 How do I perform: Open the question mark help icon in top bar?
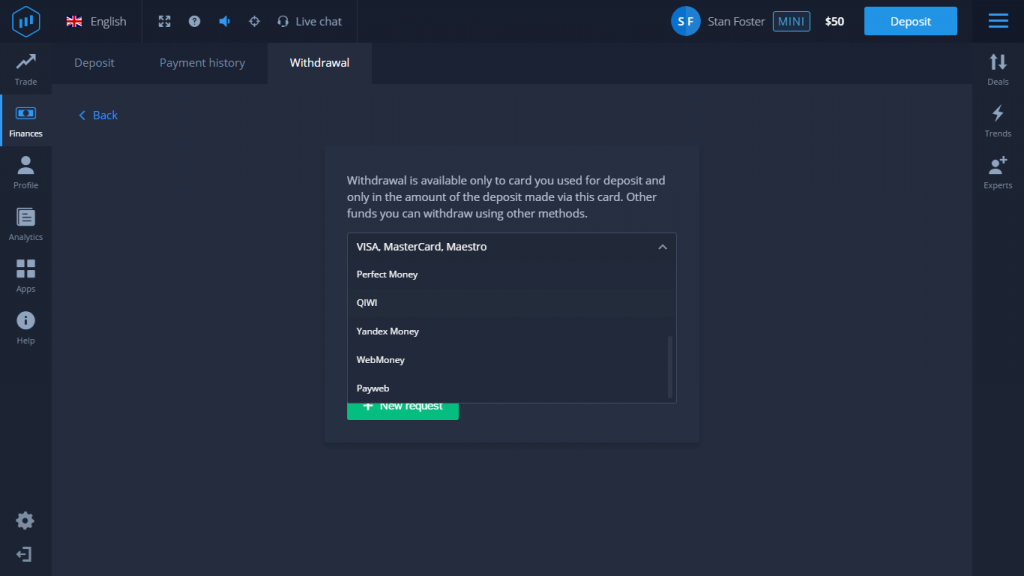coord(195,22)
